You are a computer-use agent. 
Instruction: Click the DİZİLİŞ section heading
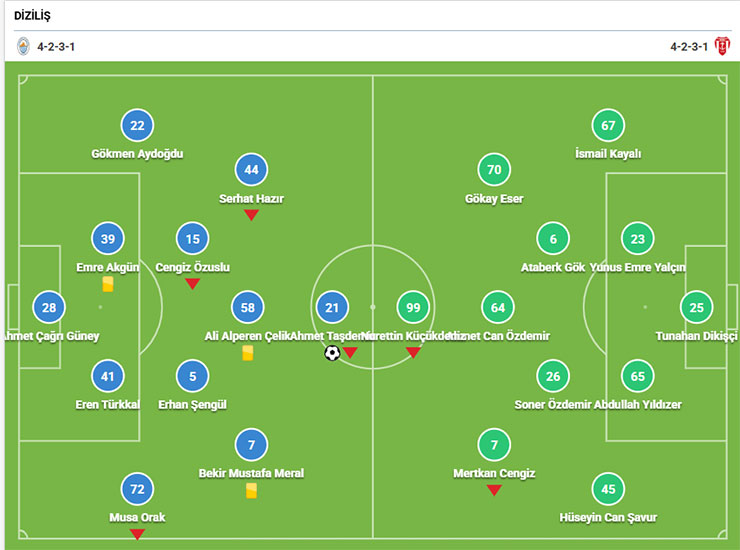(x=34, y=16)
